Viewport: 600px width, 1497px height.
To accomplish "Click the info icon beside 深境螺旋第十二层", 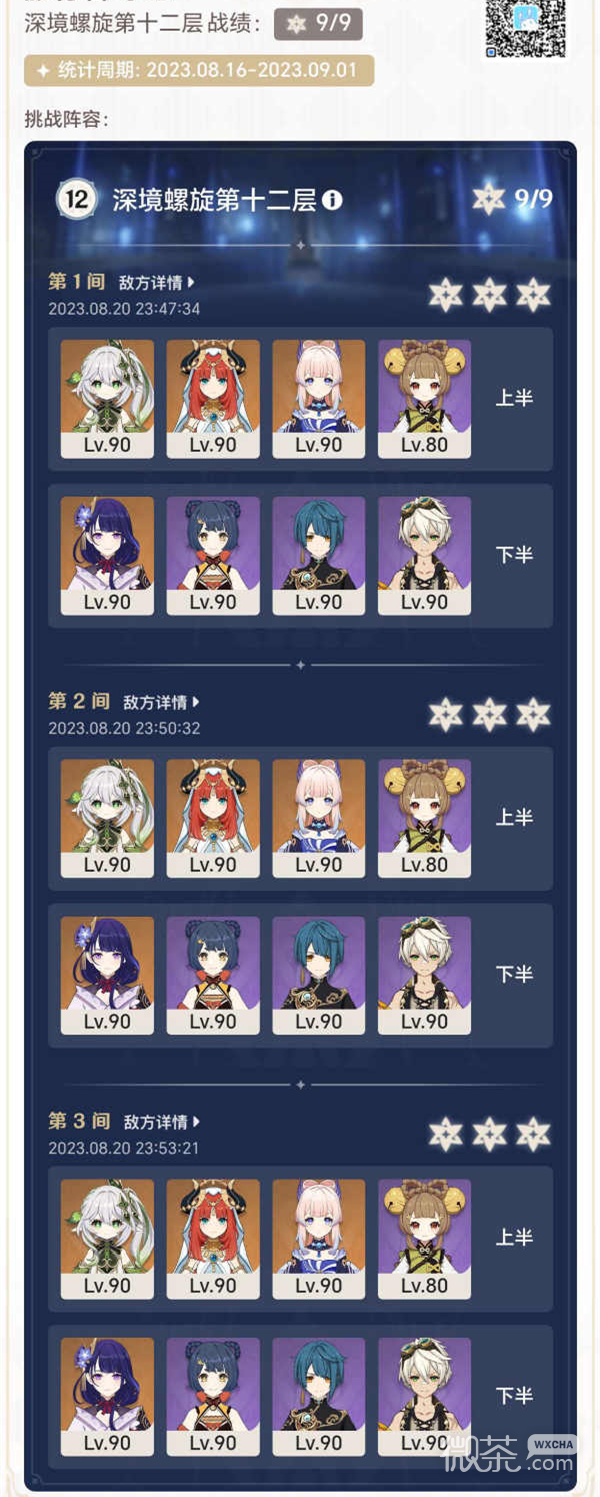I will 332,200.
